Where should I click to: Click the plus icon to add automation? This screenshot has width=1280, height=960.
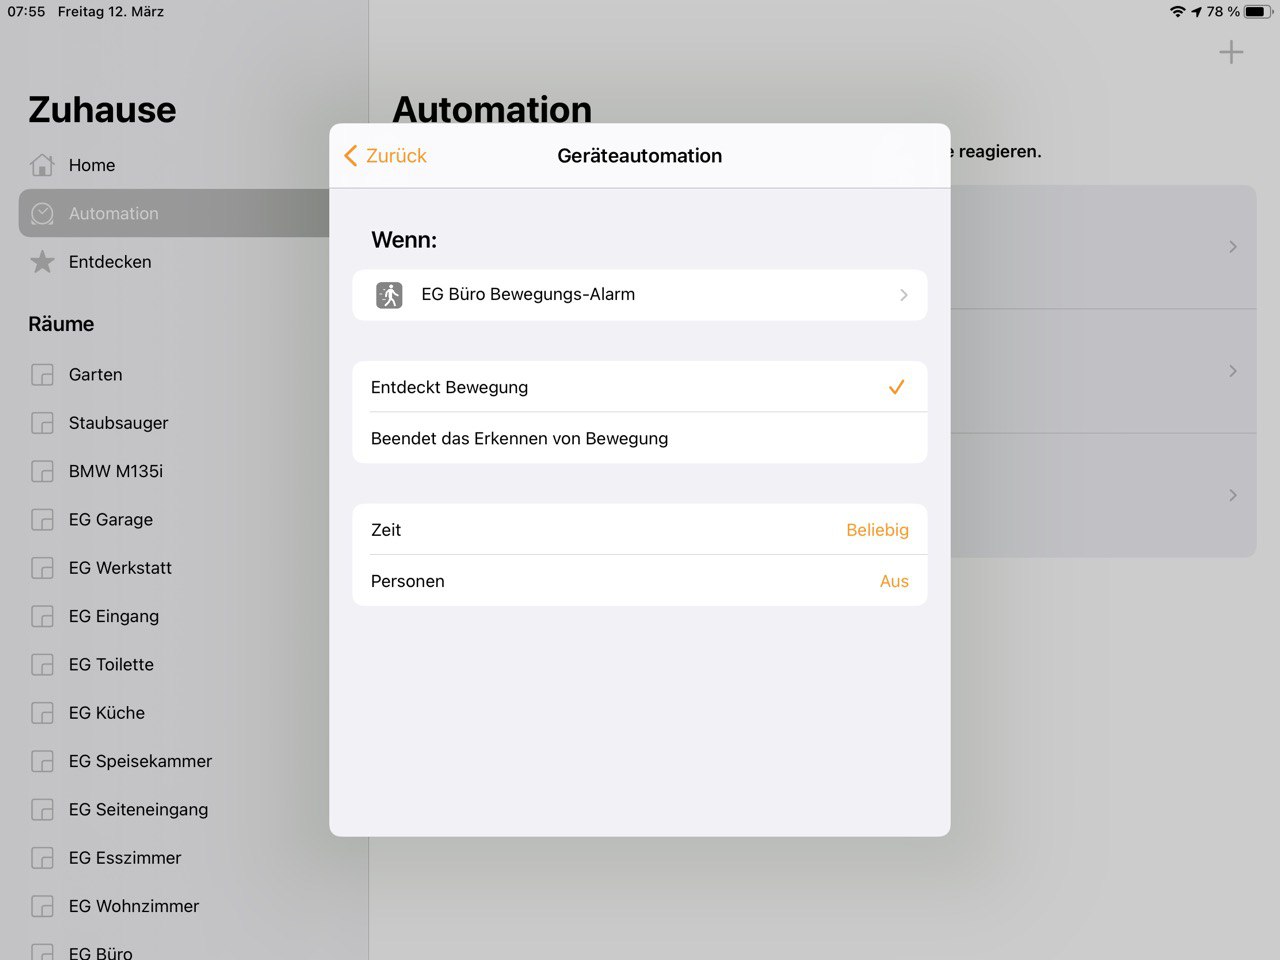[x=1231, y=52]
